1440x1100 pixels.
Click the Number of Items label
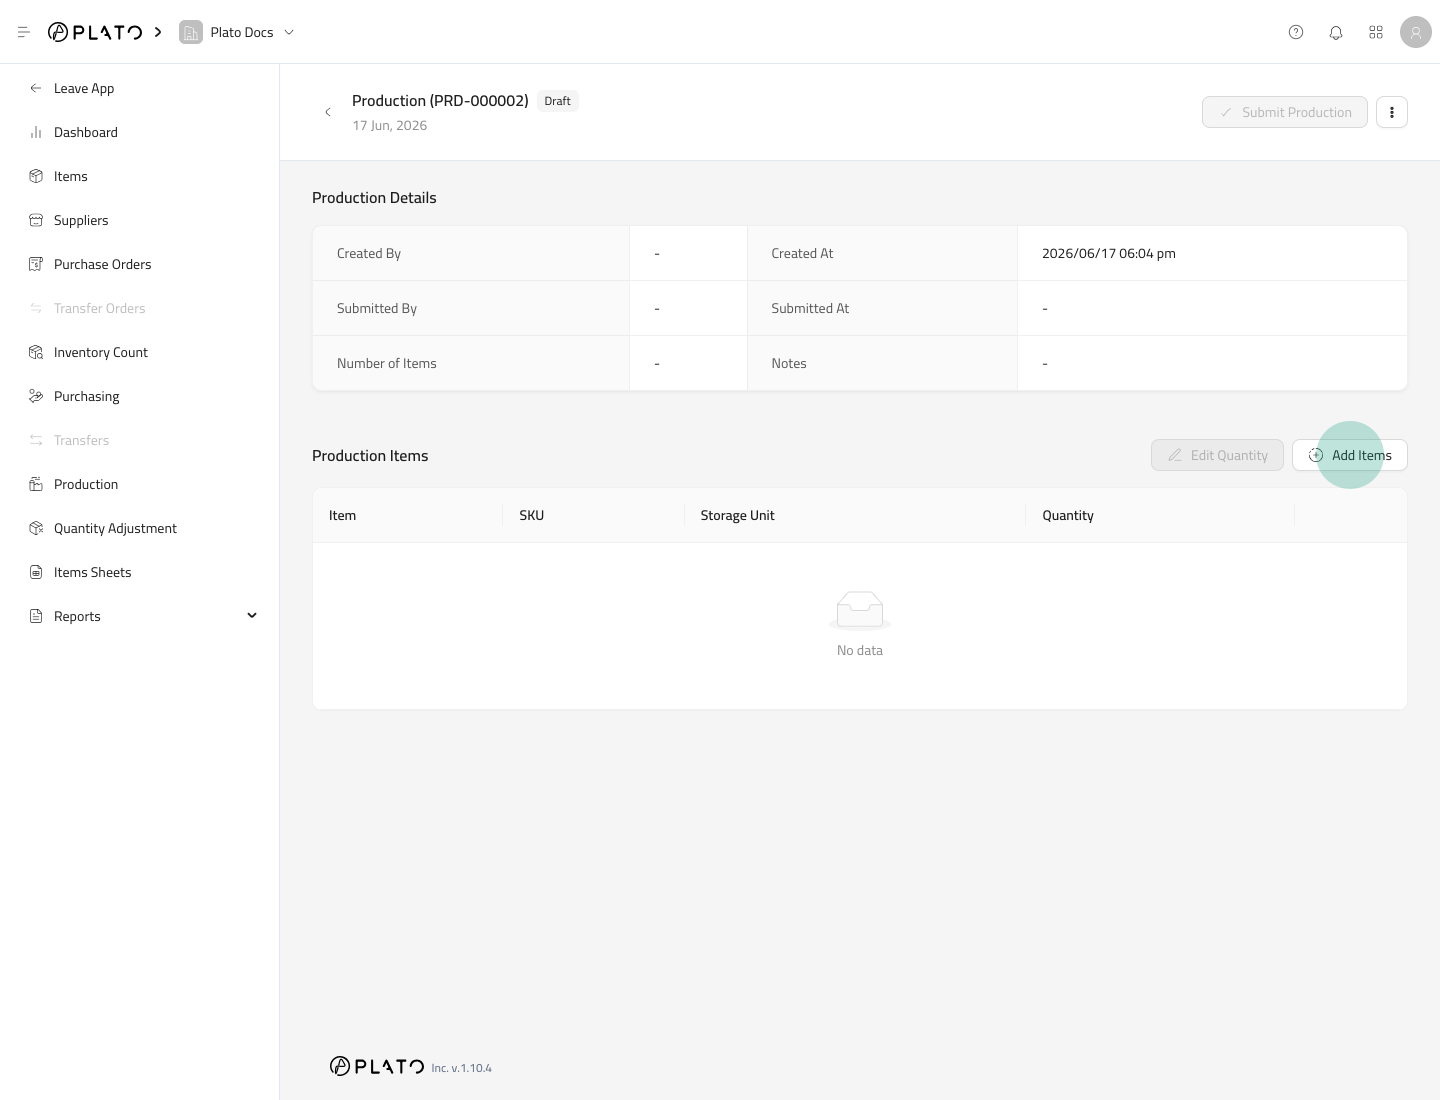387,363
